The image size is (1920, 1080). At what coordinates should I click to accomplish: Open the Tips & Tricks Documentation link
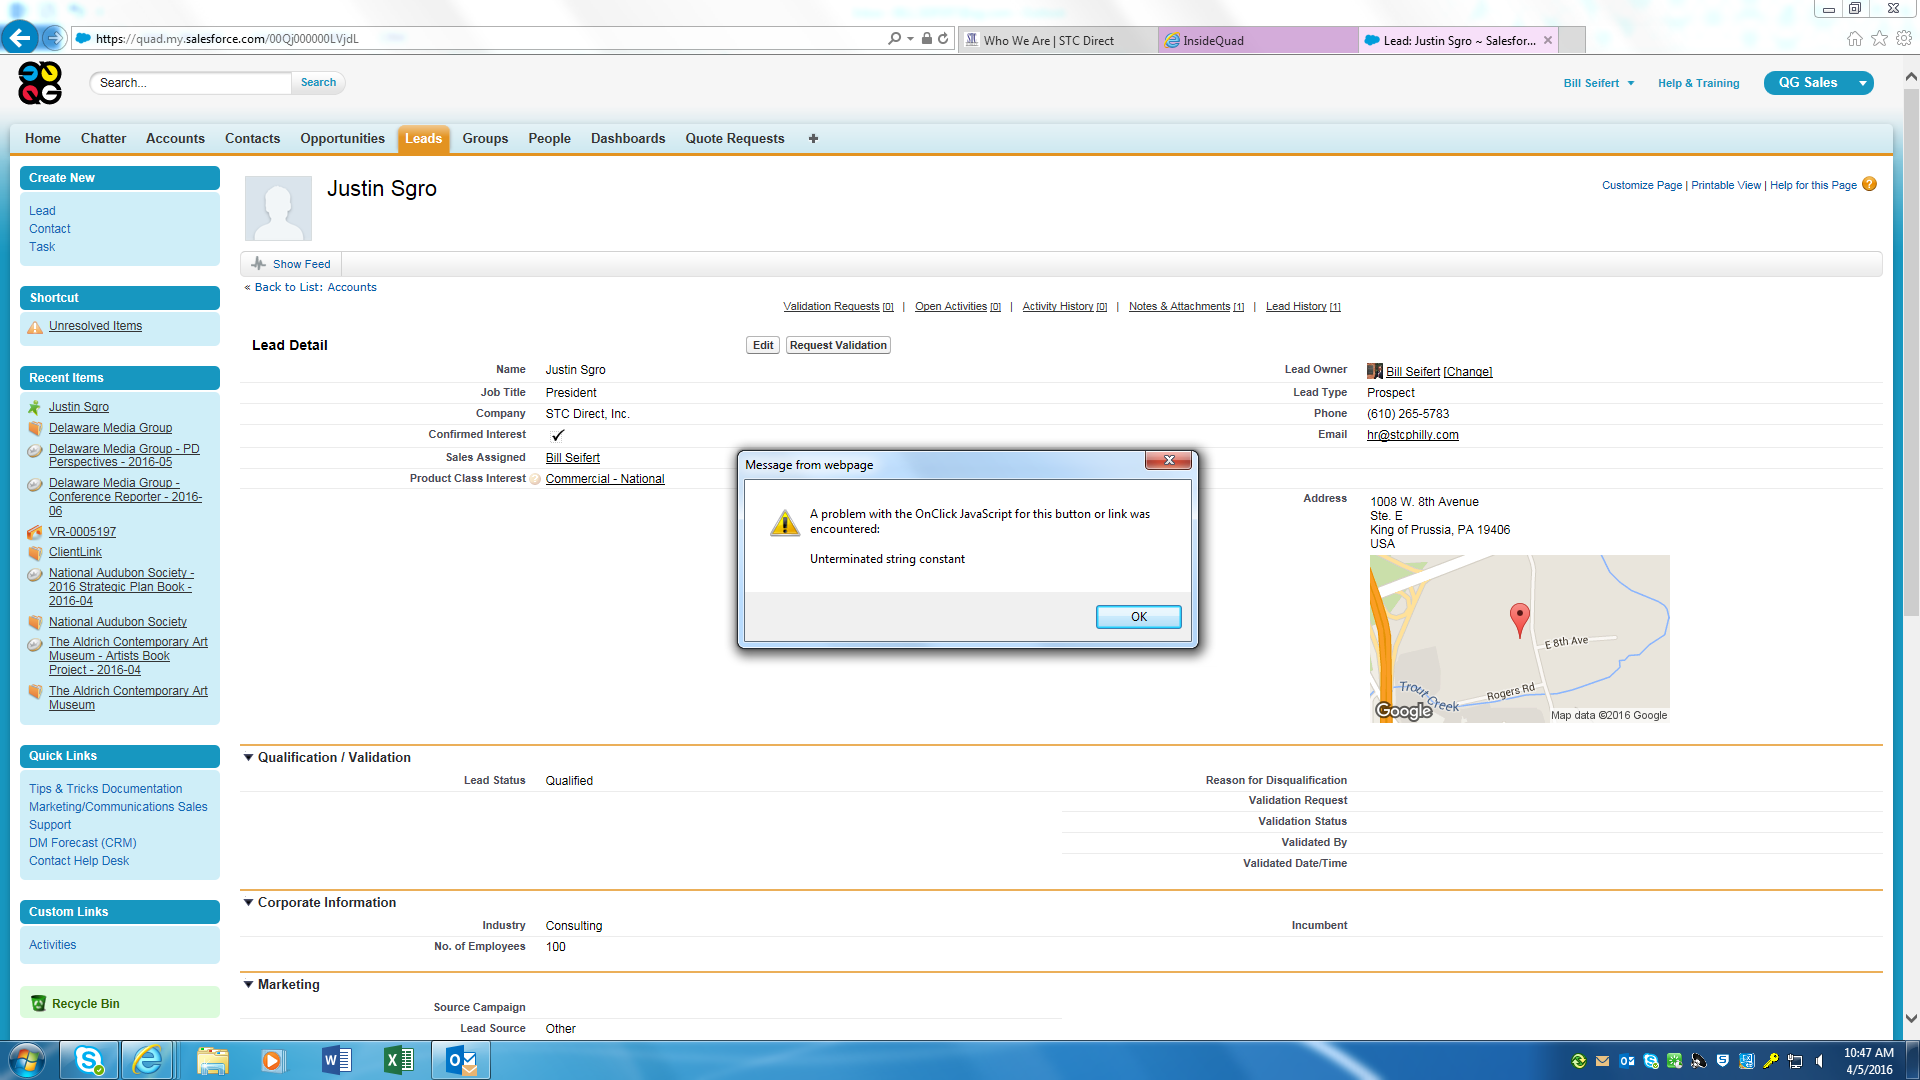[105, 789]
